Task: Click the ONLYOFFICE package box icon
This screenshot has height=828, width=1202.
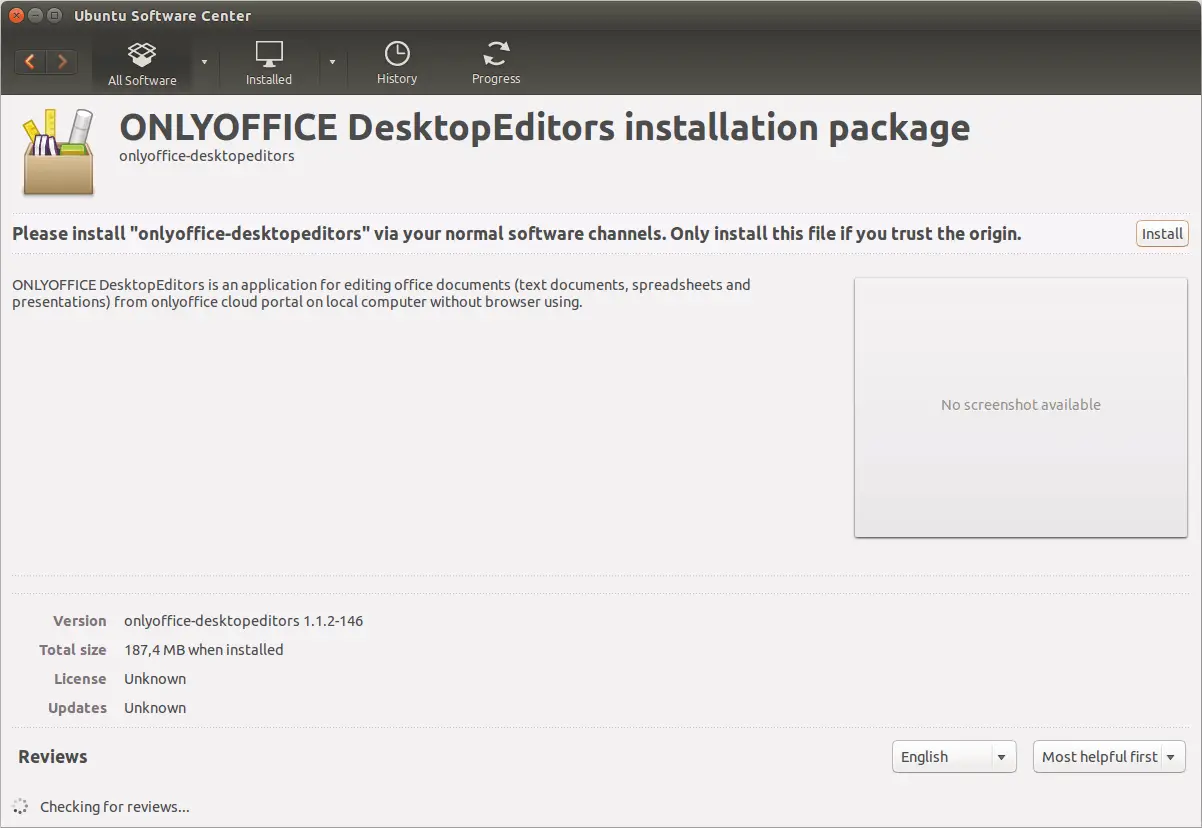Action: click(59, 150)
